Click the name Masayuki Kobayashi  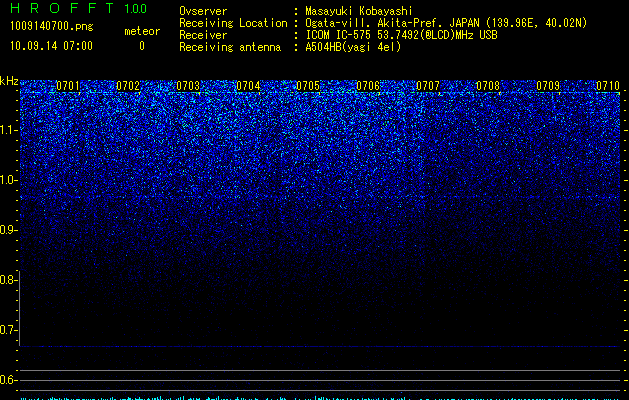click(359, 11)
